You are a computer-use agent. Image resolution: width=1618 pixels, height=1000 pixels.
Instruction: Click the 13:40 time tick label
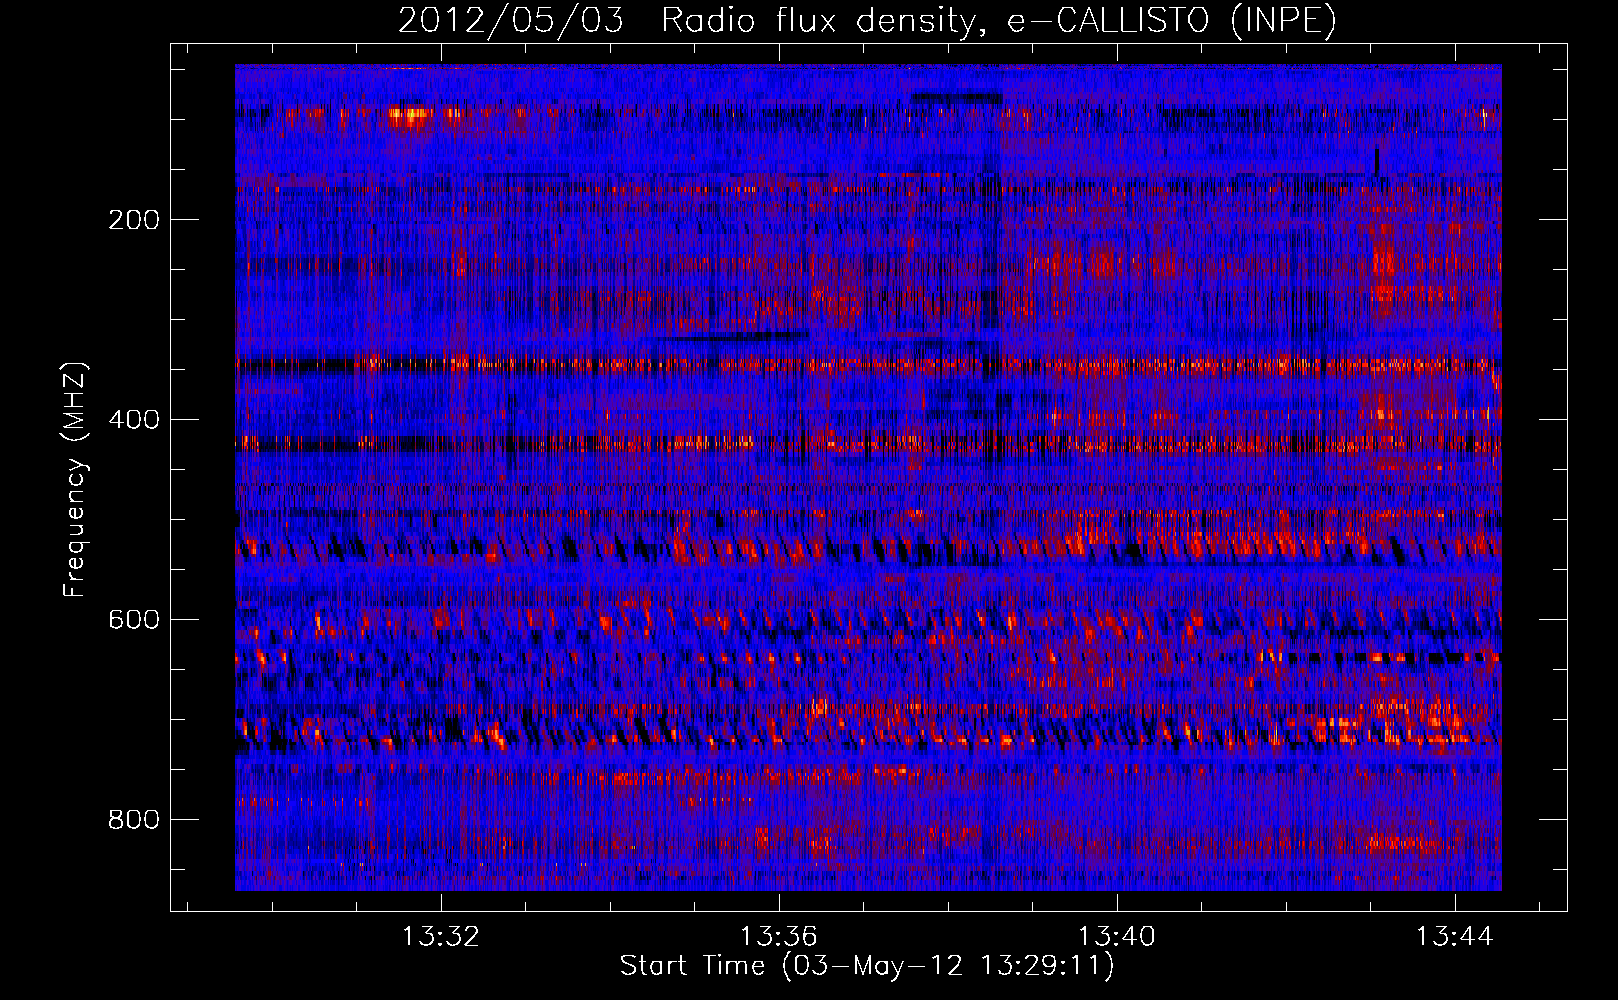coord(1117,937)
